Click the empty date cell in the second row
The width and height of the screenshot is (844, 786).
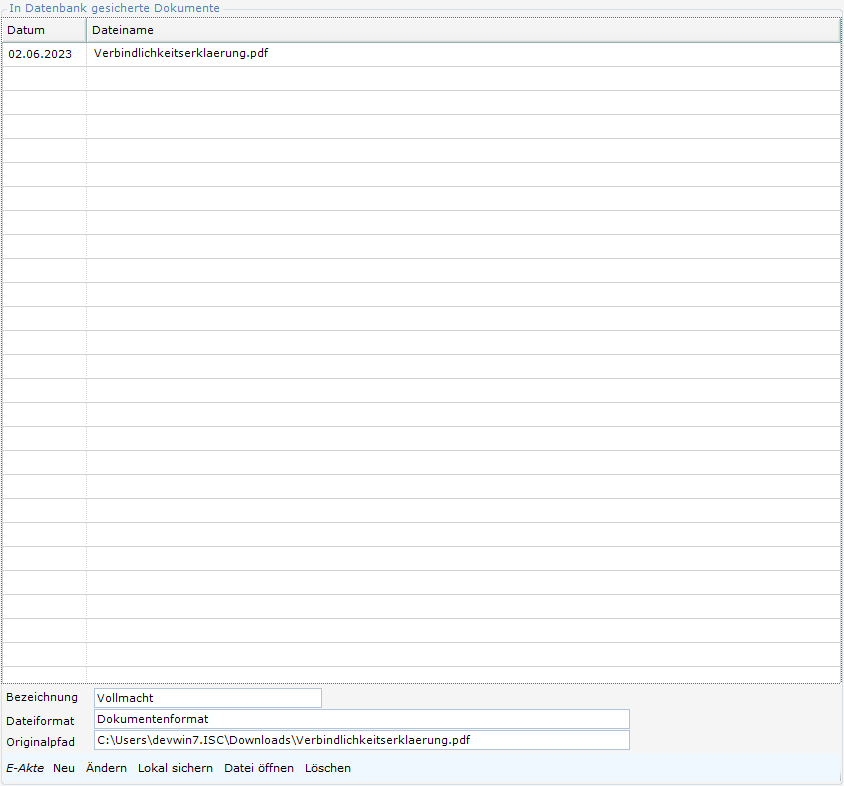pos(44,79)
